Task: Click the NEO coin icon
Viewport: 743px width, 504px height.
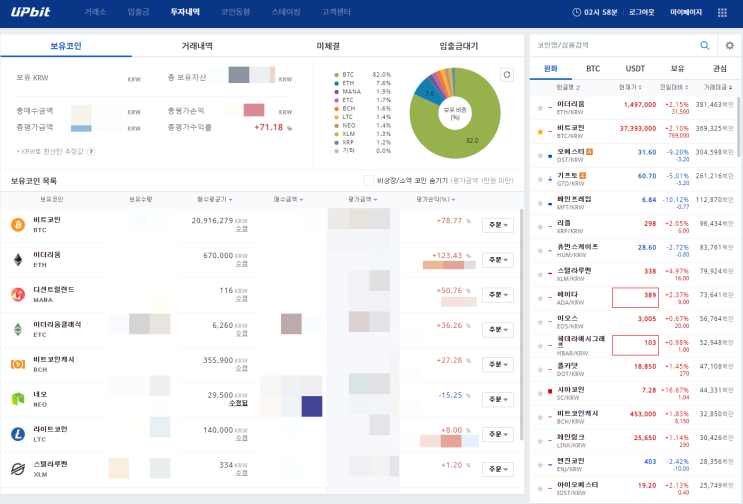Action: tap(18, 399)
